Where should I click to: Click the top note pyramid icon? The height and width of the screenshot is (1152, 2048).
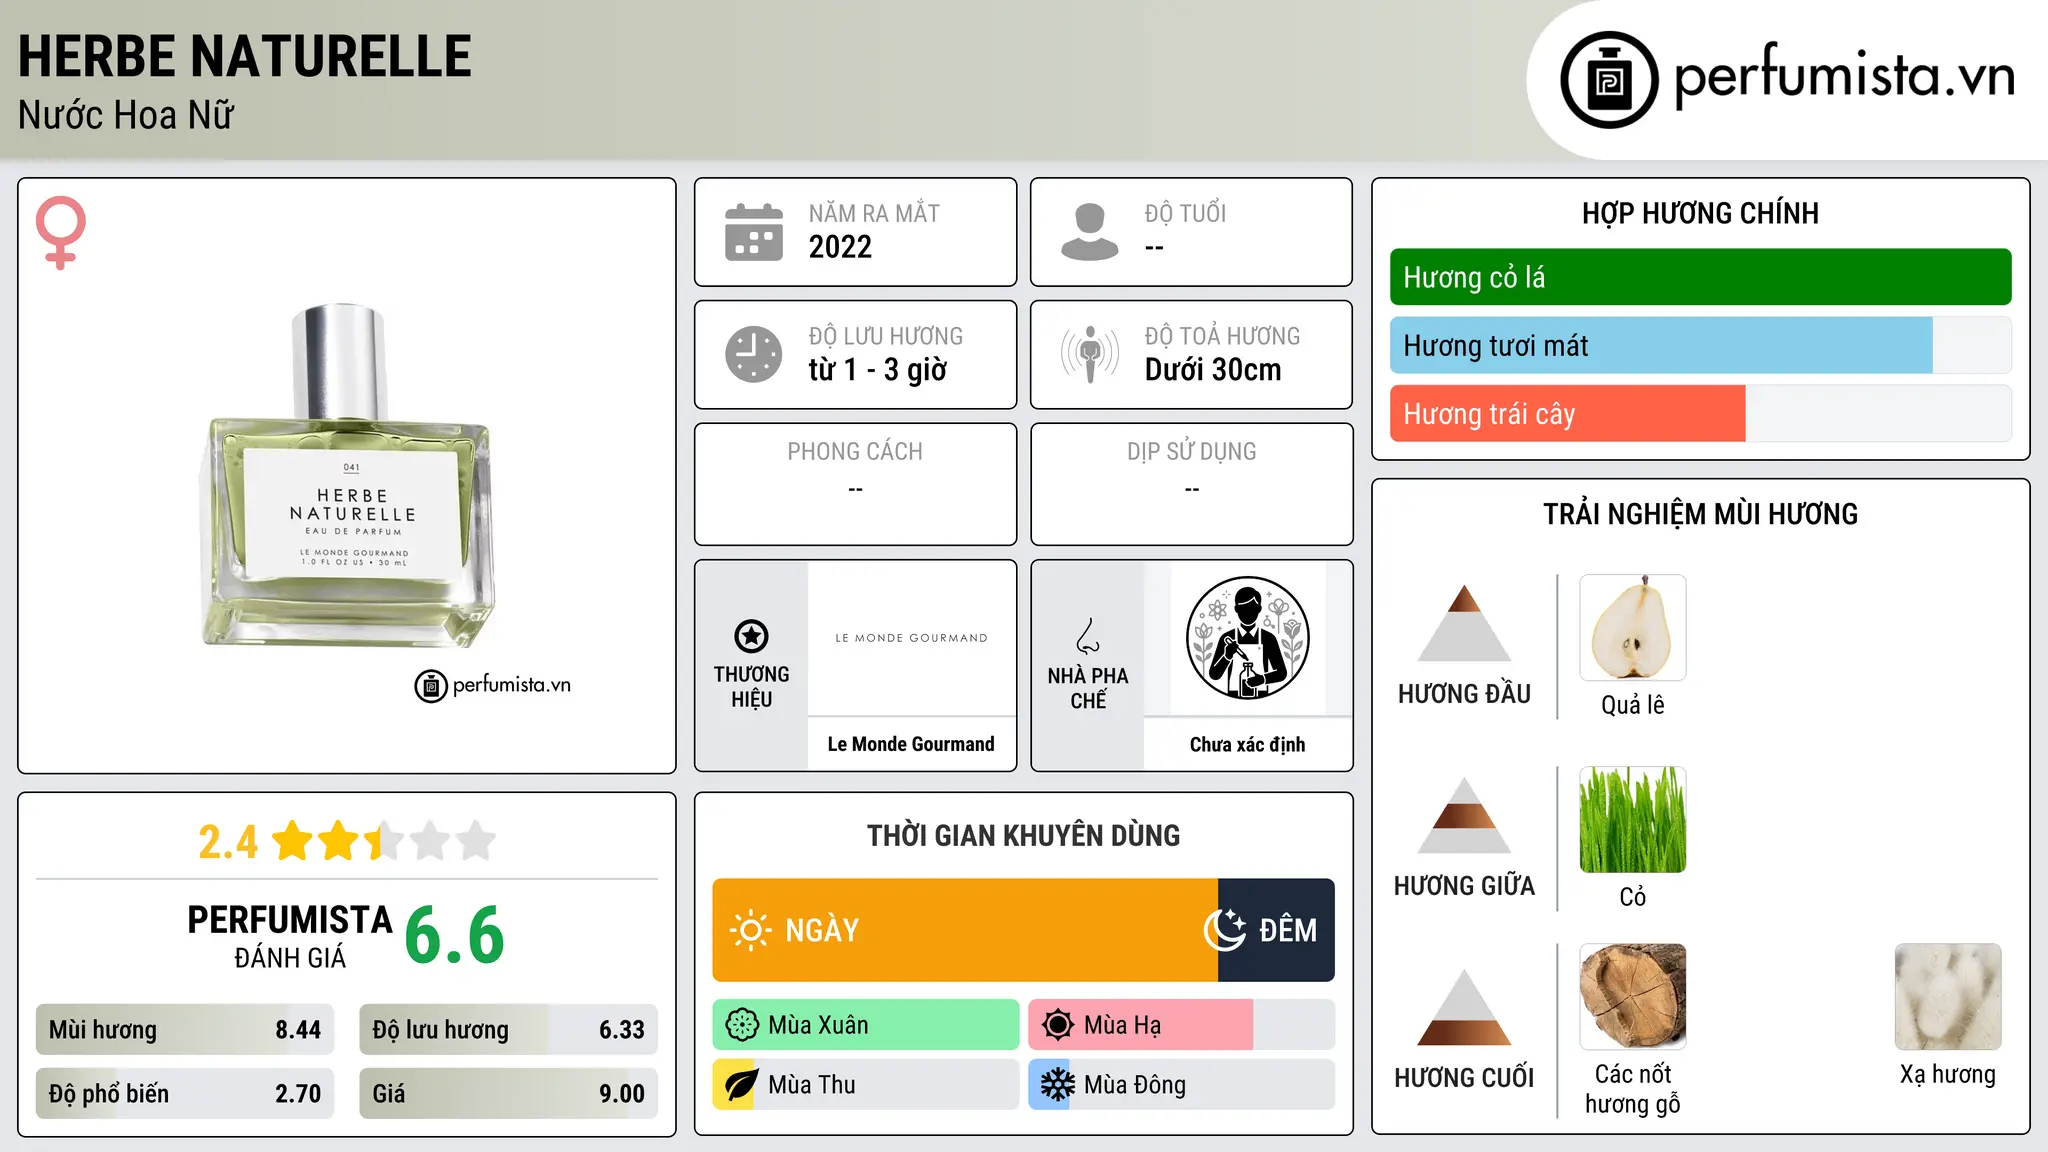pyautogui.click(x=1464, y=623)
